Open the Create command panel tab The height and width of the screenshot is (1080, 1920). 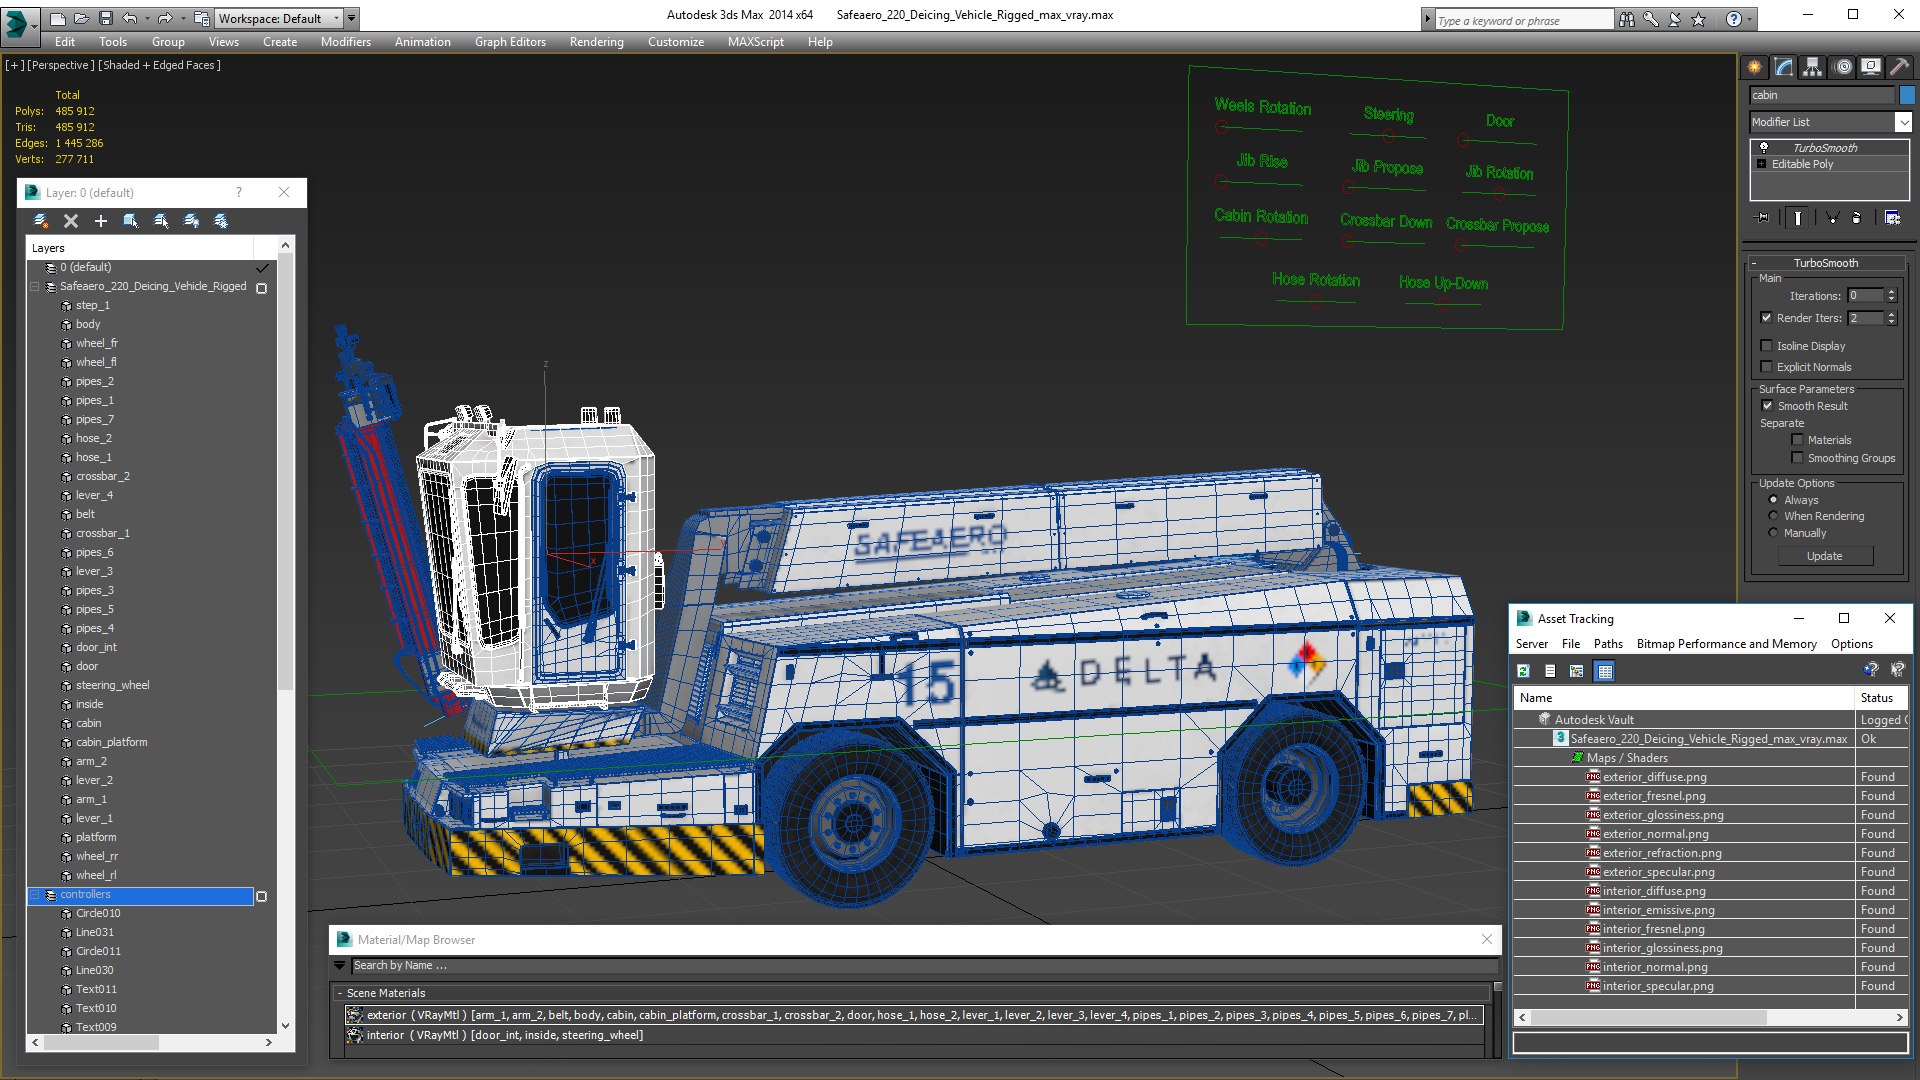click(1754, 67)
